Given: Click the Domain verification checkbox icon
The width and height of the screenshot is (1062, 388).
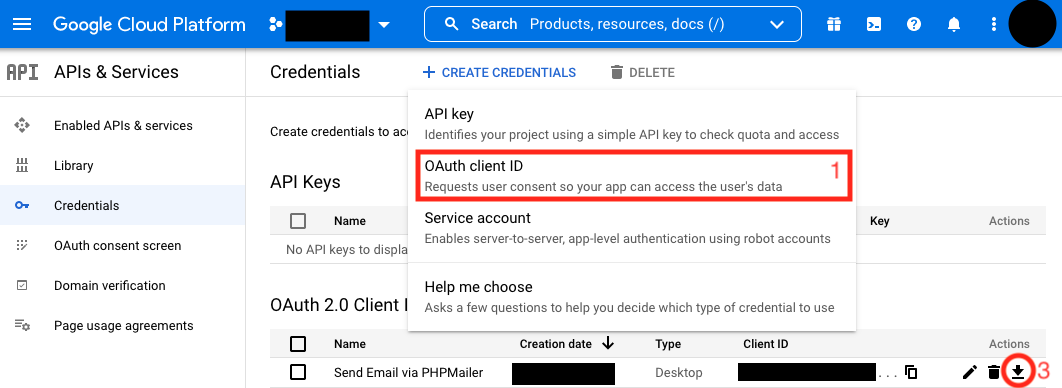Looking at the screenshot, I should click(x=22, y=285).
